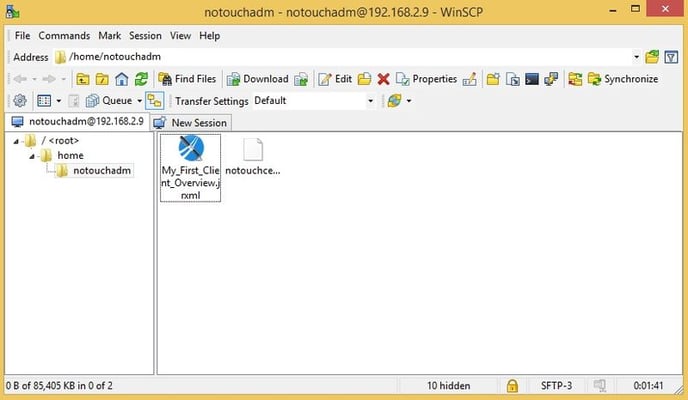The width and height of the screenshot is (688, 400).
Task: Open the view style dropdown arrow
Action: coord(59,101)
